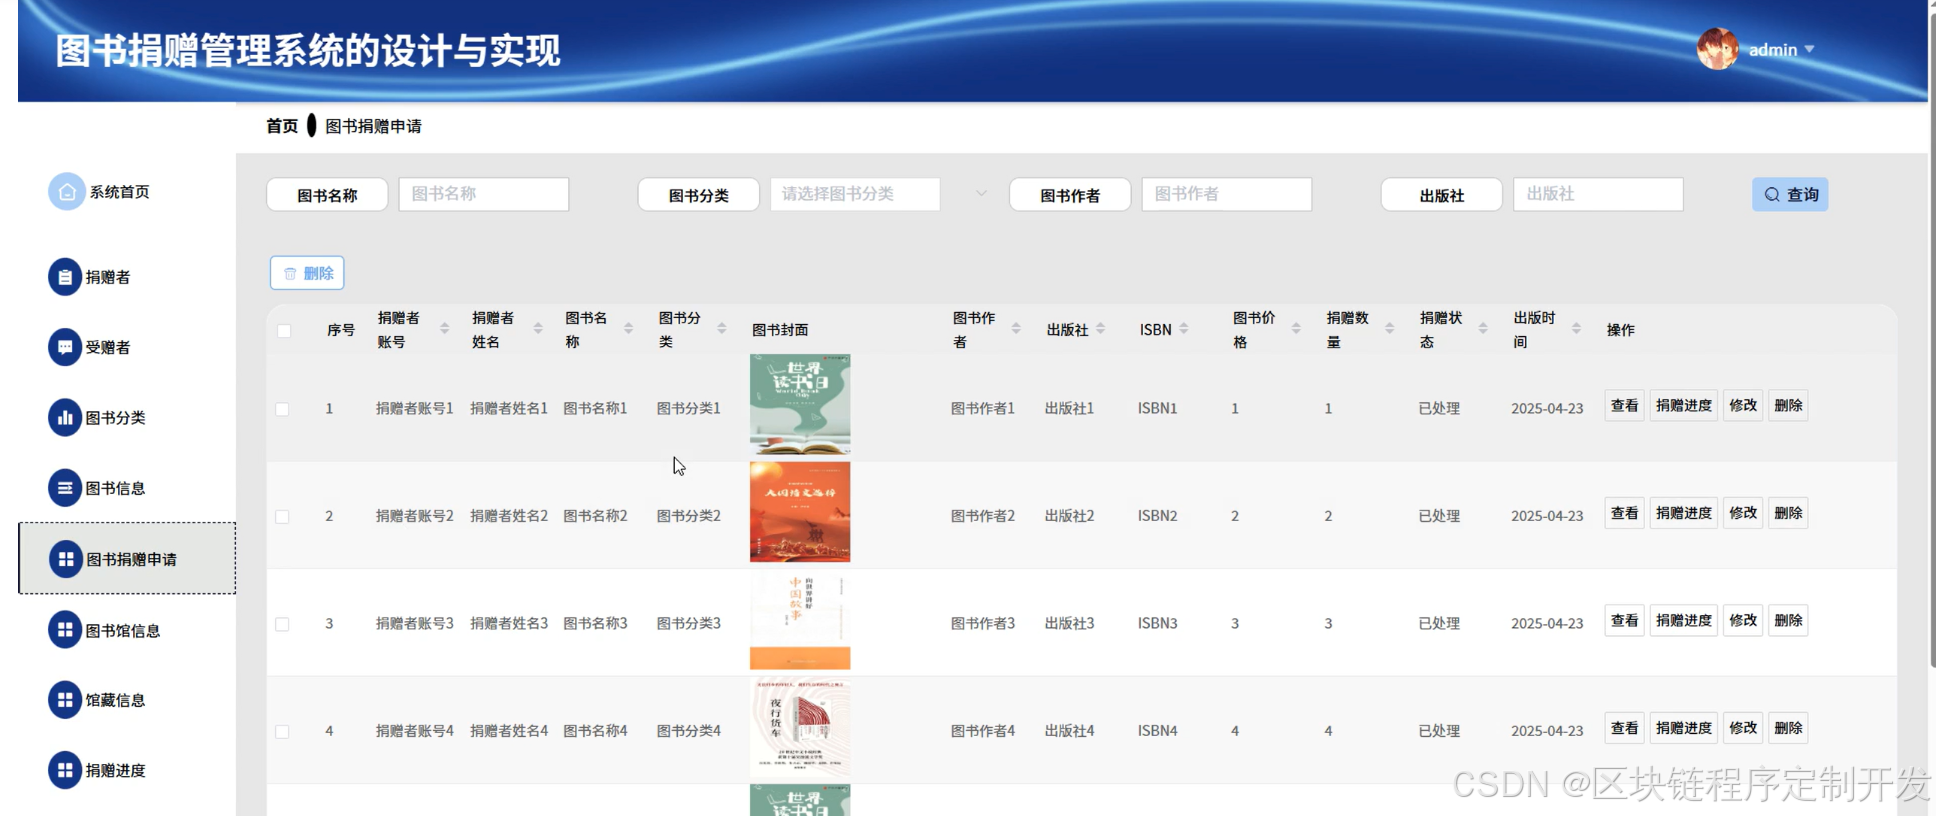Screen dimensions: 1936x816
Task: Click the 图书作者 search input field
Action: 1227,194
